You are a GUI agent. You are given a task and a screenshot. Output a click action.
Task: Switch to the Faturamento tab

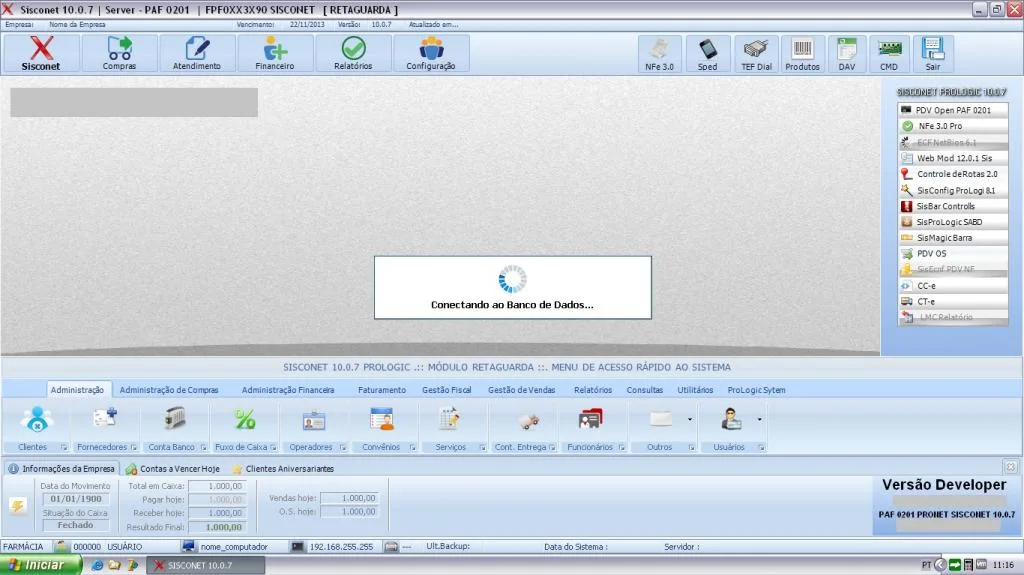[x=382, y=390]
